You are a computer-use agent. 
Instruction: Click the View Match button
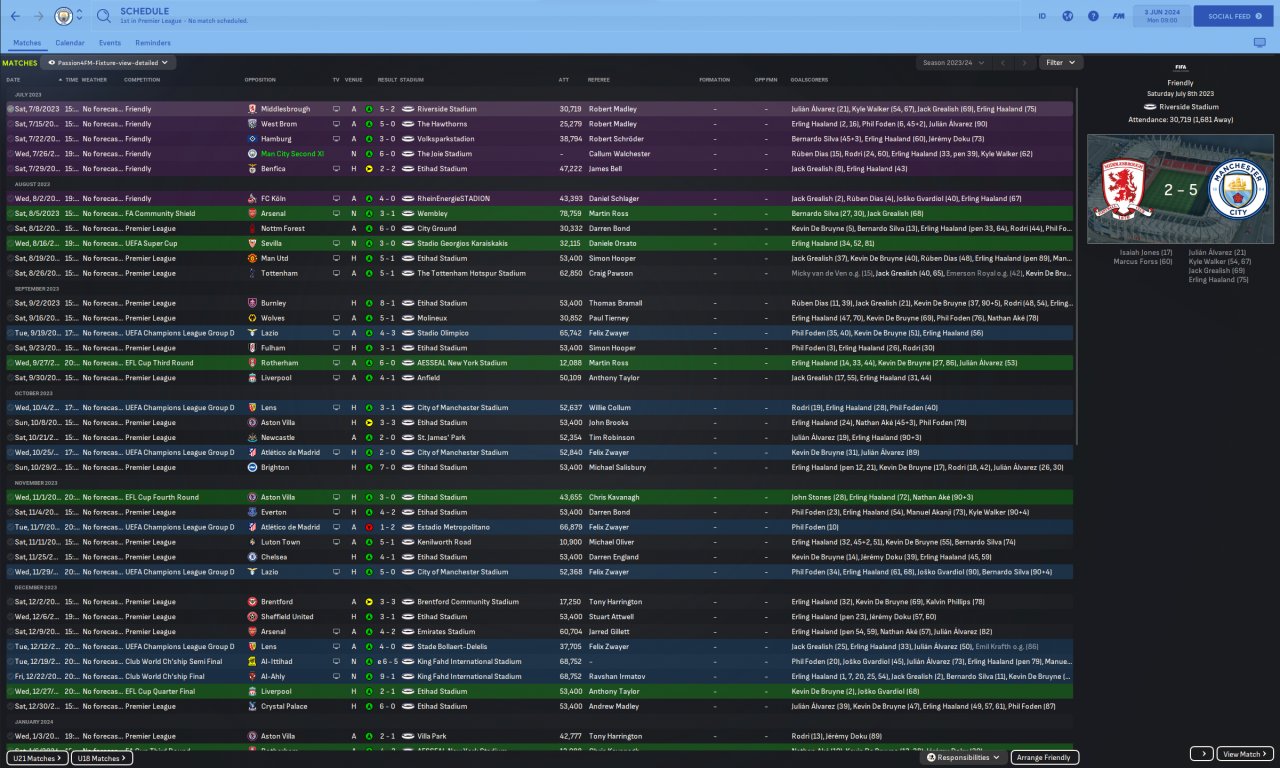(1245, 754)
